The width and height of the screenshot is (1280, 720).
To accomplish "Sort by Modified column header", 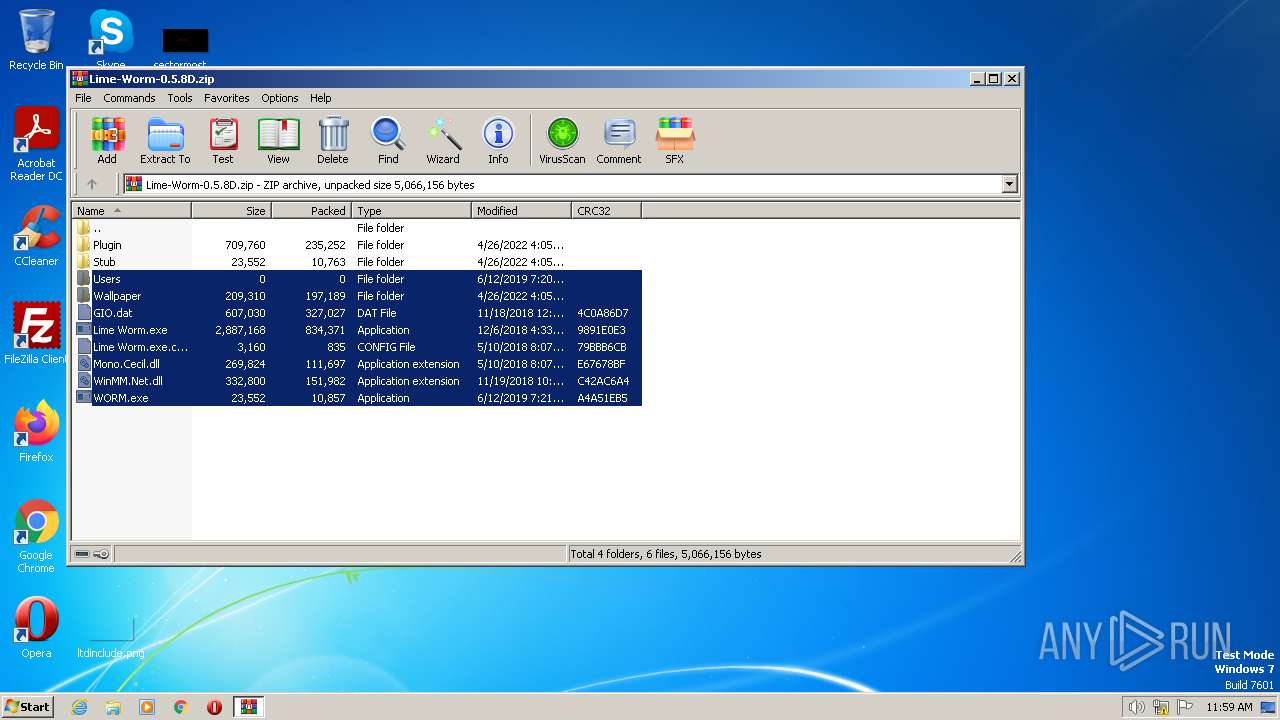I will click(x=521, y=211).
